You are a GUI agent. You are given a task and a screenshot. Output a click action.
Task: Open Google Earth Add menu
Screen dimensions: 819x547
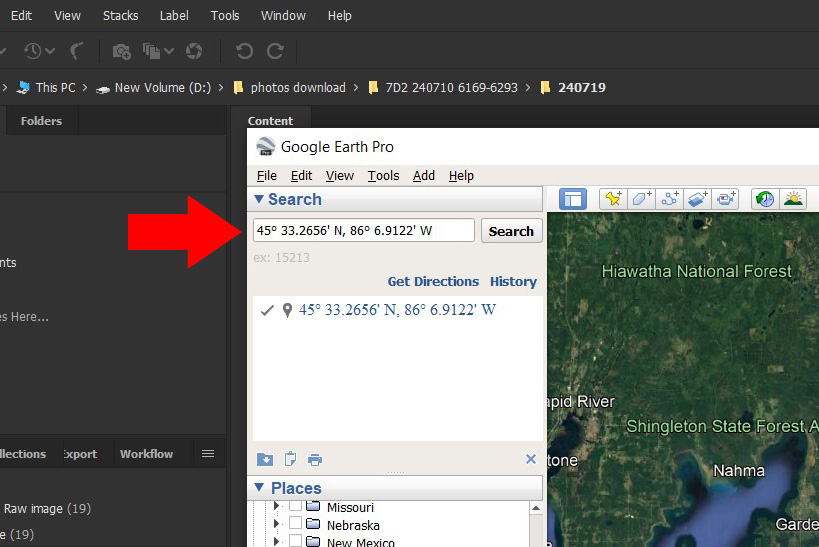424,176
